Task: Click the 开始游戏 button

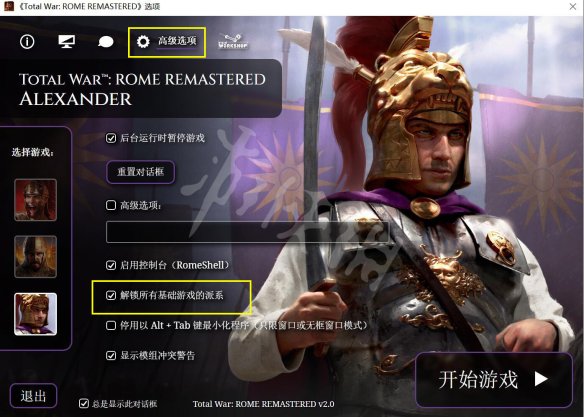Action: pyautogui.click(x=493, y=380)
